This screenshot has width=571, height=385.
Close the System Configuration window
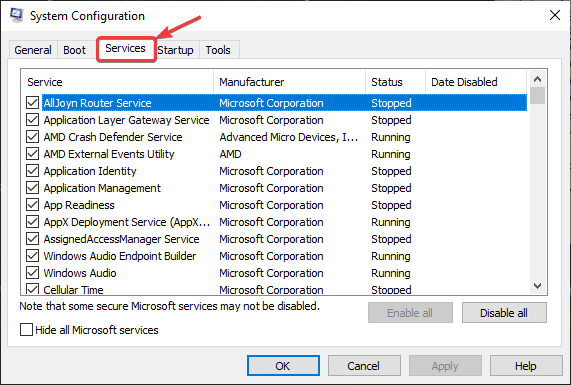pos(555,15)
